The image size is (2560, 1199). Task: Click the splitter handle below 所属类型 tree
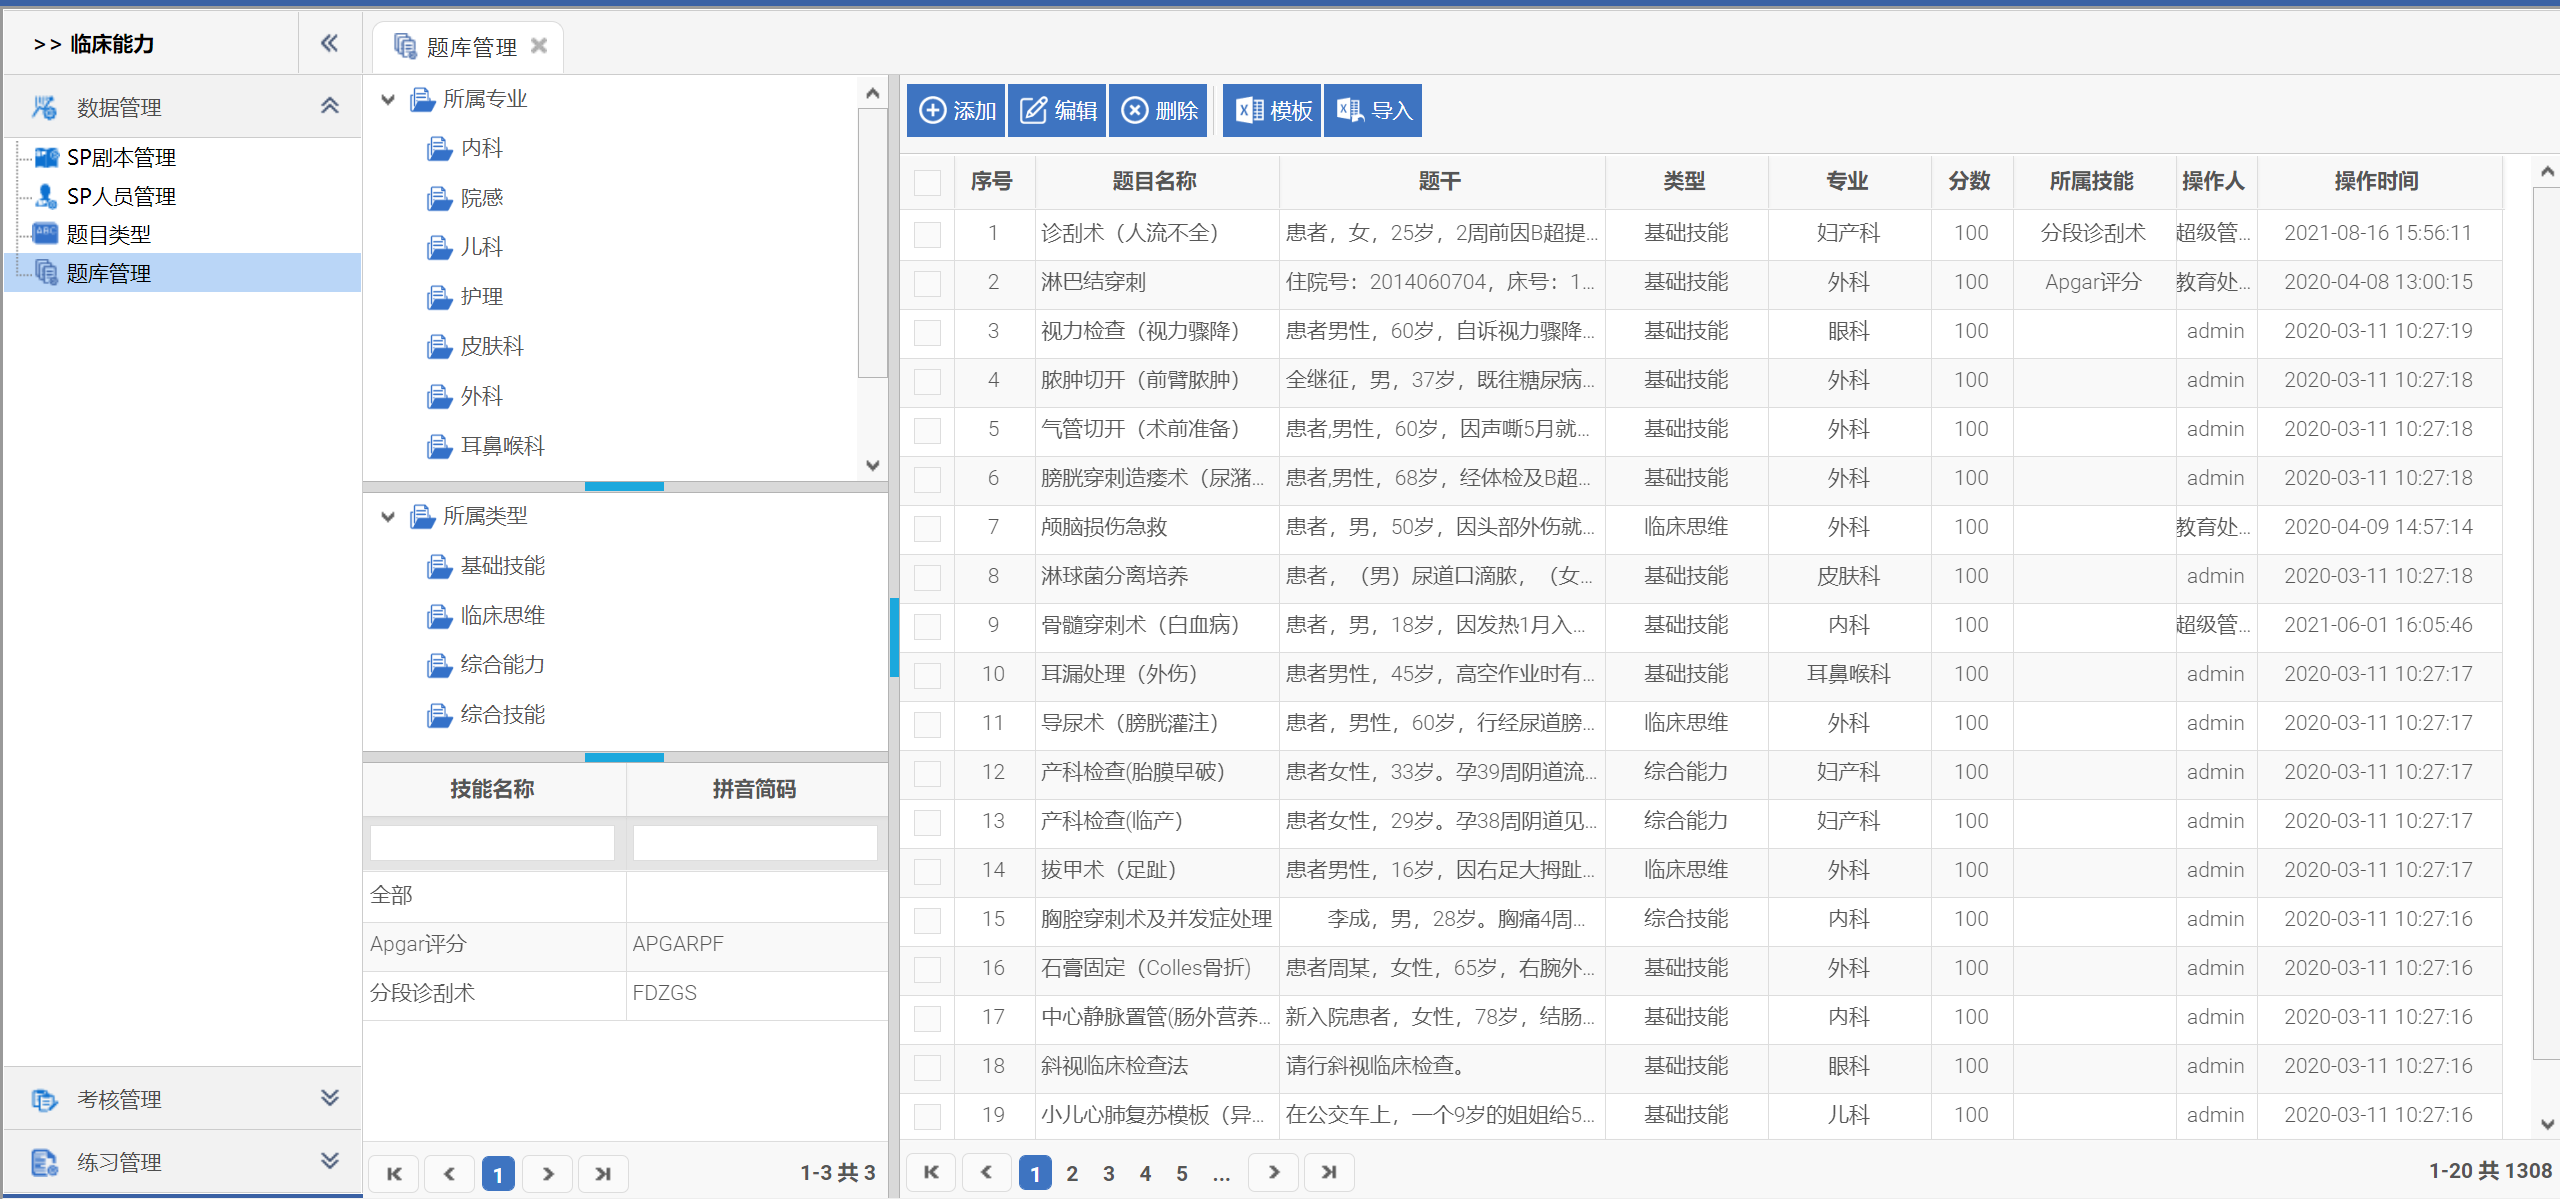pyautogui.click(x=624, y=757)
